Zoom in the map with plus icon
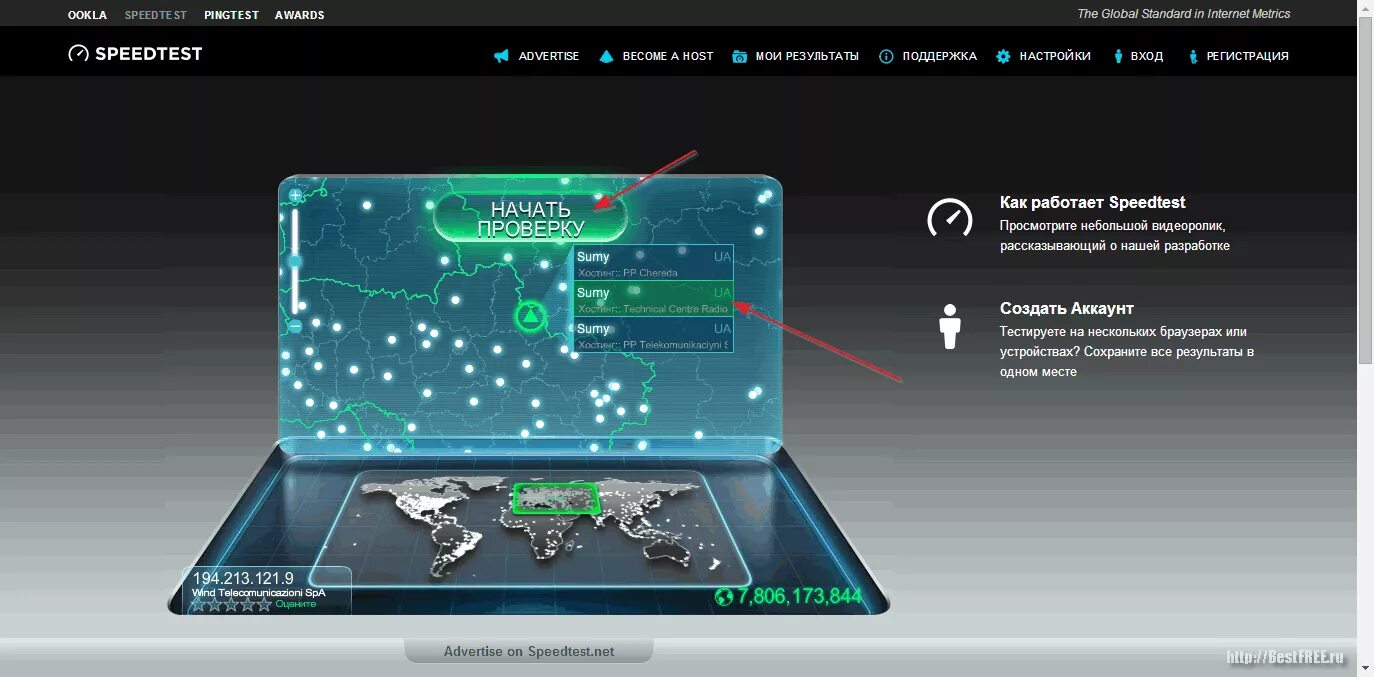Image resolution: width=1374 pixels, height=677 pixels. 295,195
